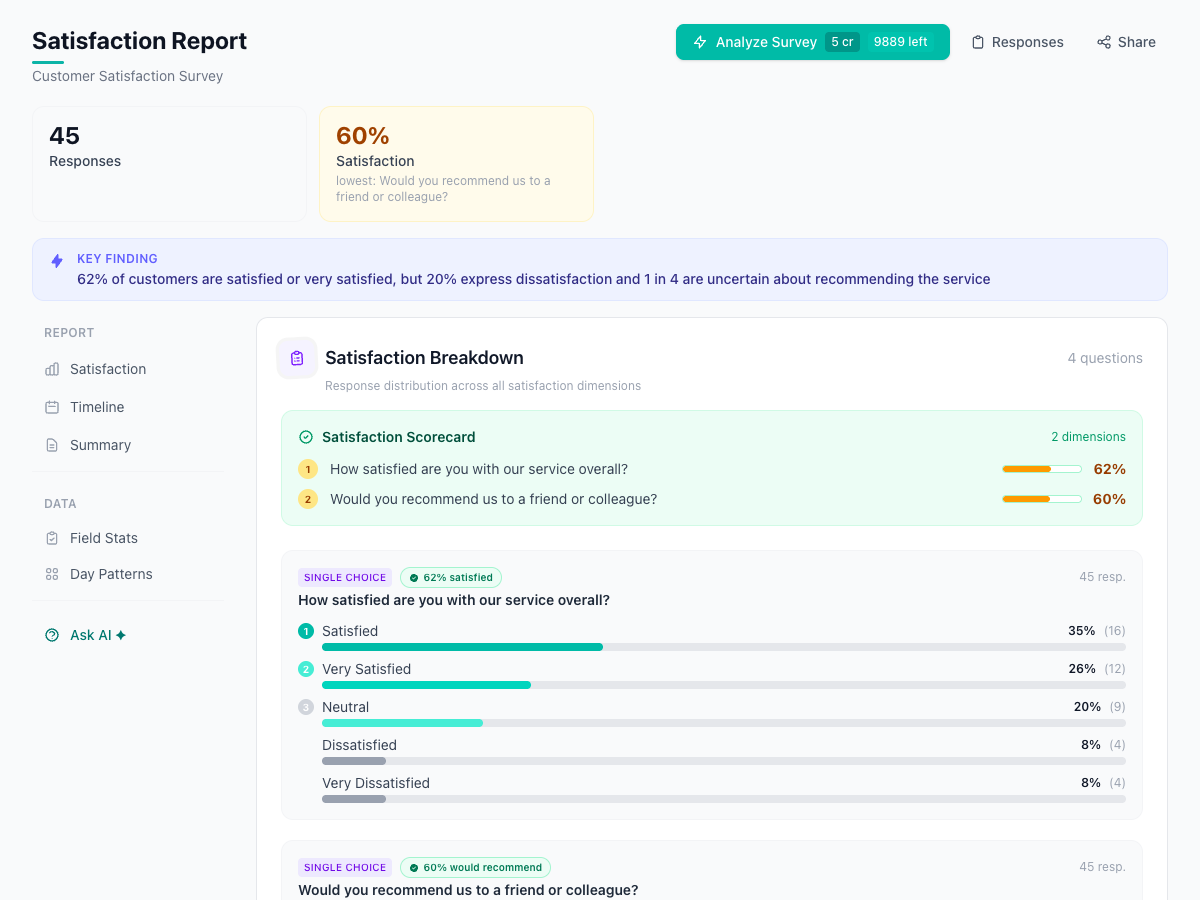Select the Day Patterns grid icon

(x=52, y=574)
